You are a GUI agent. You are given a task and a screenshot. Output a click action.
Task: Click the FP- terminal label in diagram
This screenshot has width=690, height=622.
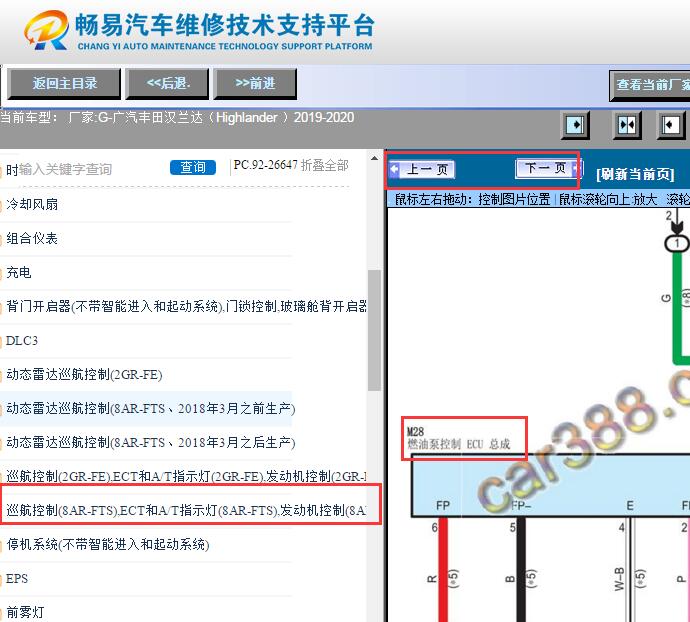pyautogui.click(x=521, y=506)
